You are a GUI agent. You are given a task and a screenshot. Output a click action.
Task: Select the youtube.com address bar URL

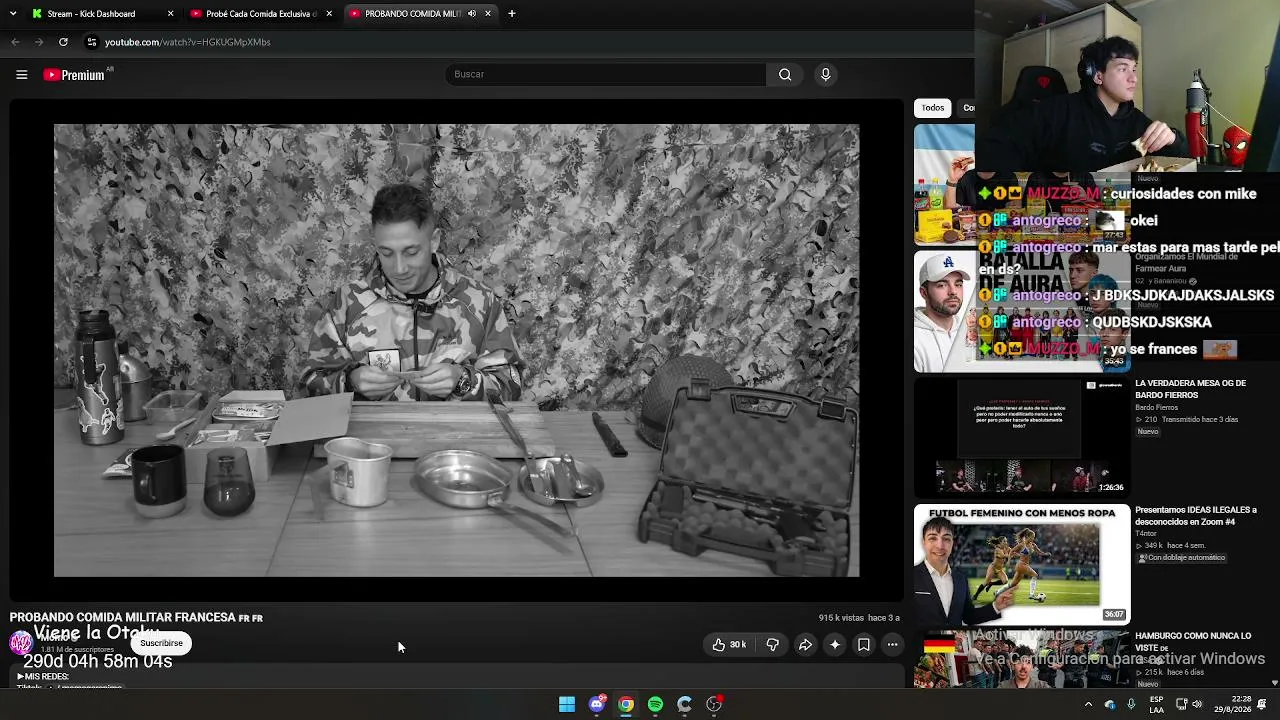point(188,42)
